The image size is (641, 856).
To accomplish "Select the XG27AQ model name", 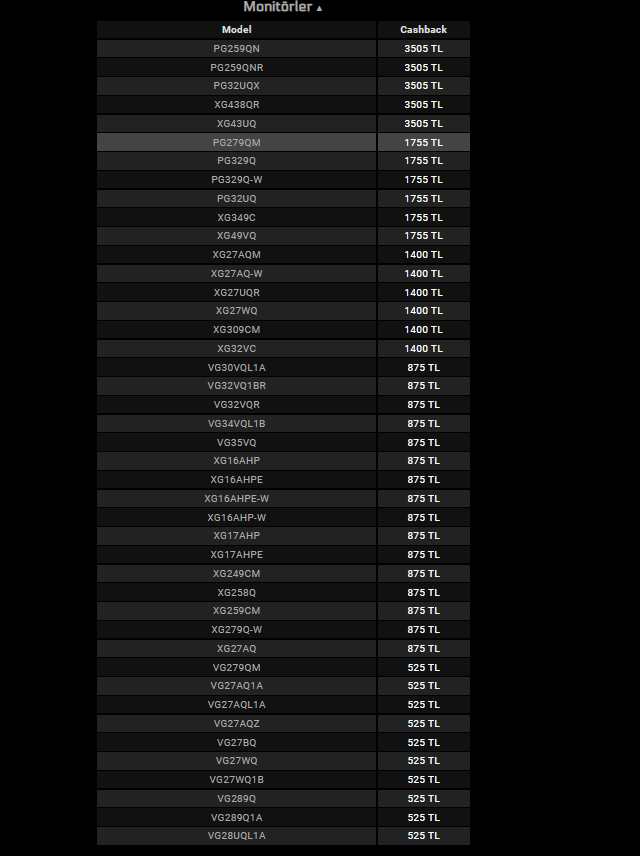I will 237,648.
